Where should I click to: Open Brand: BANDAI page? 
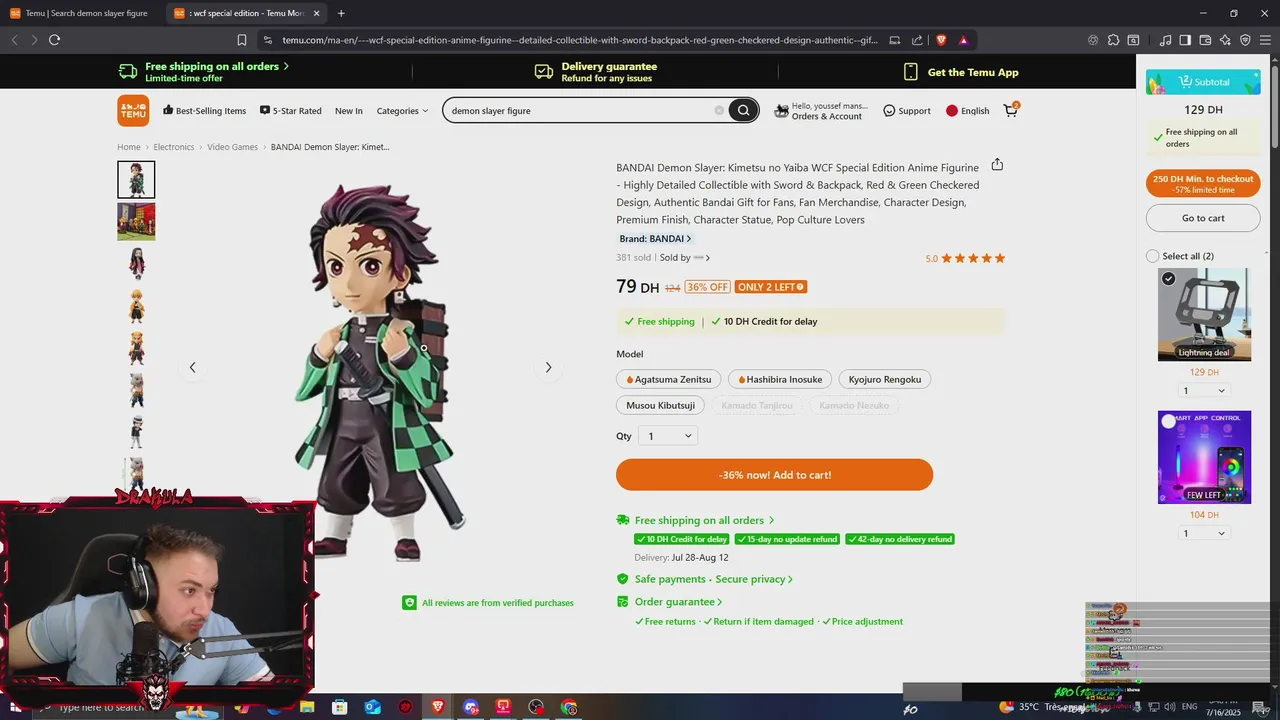(655, 239)
